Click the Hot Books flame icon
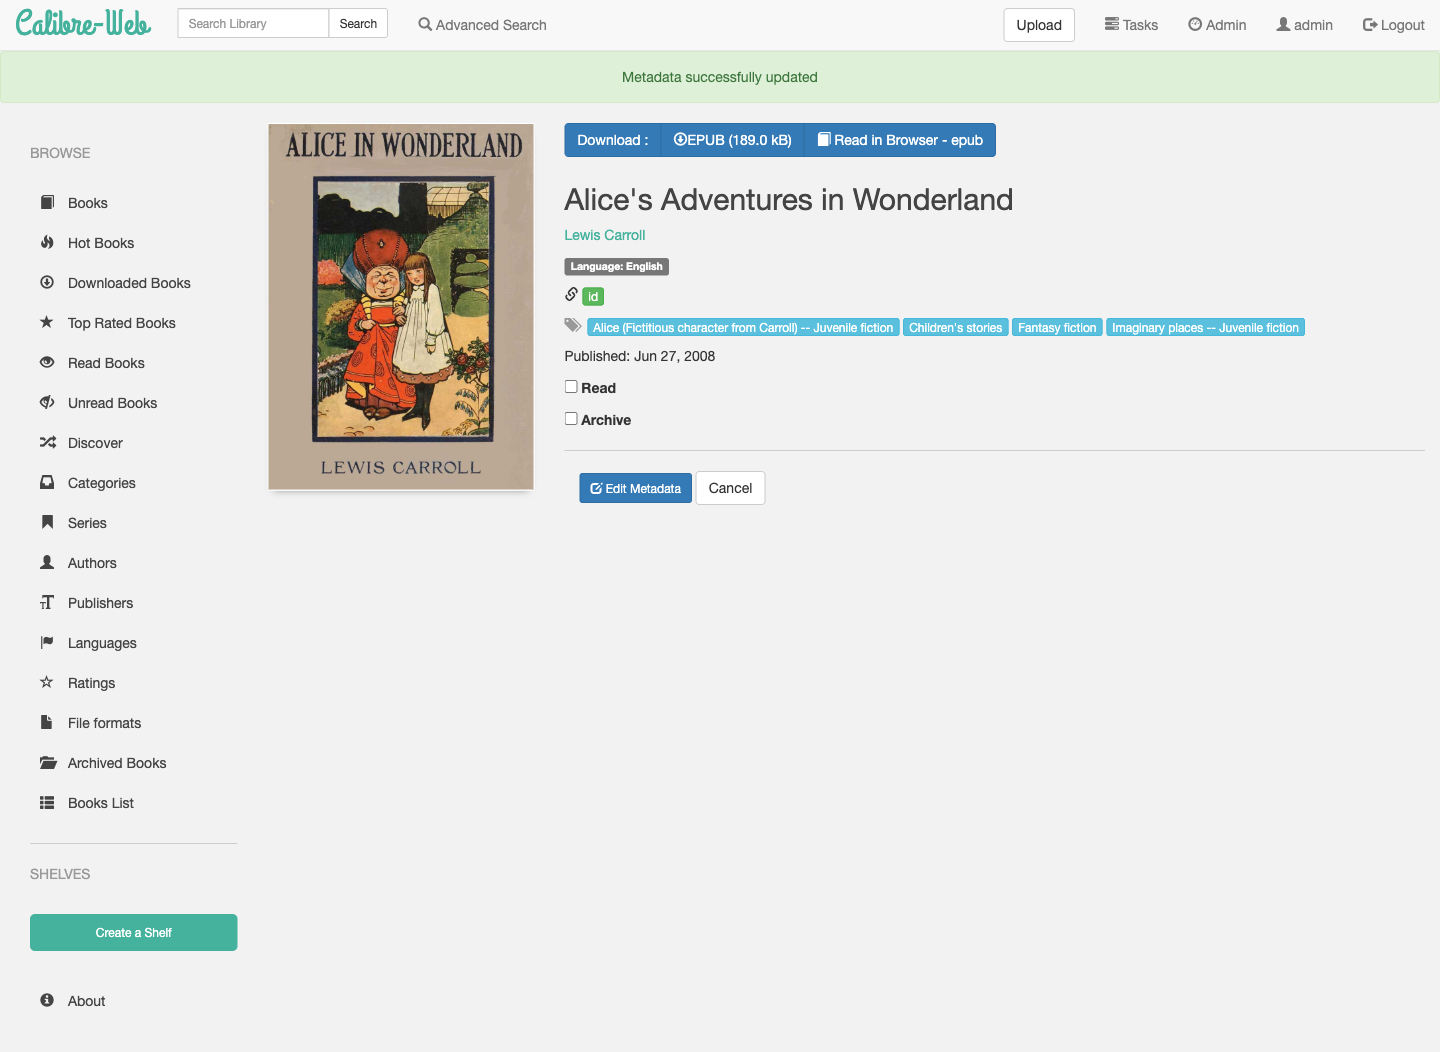This screenshot has height=1052, width=1440. (47, 242)
